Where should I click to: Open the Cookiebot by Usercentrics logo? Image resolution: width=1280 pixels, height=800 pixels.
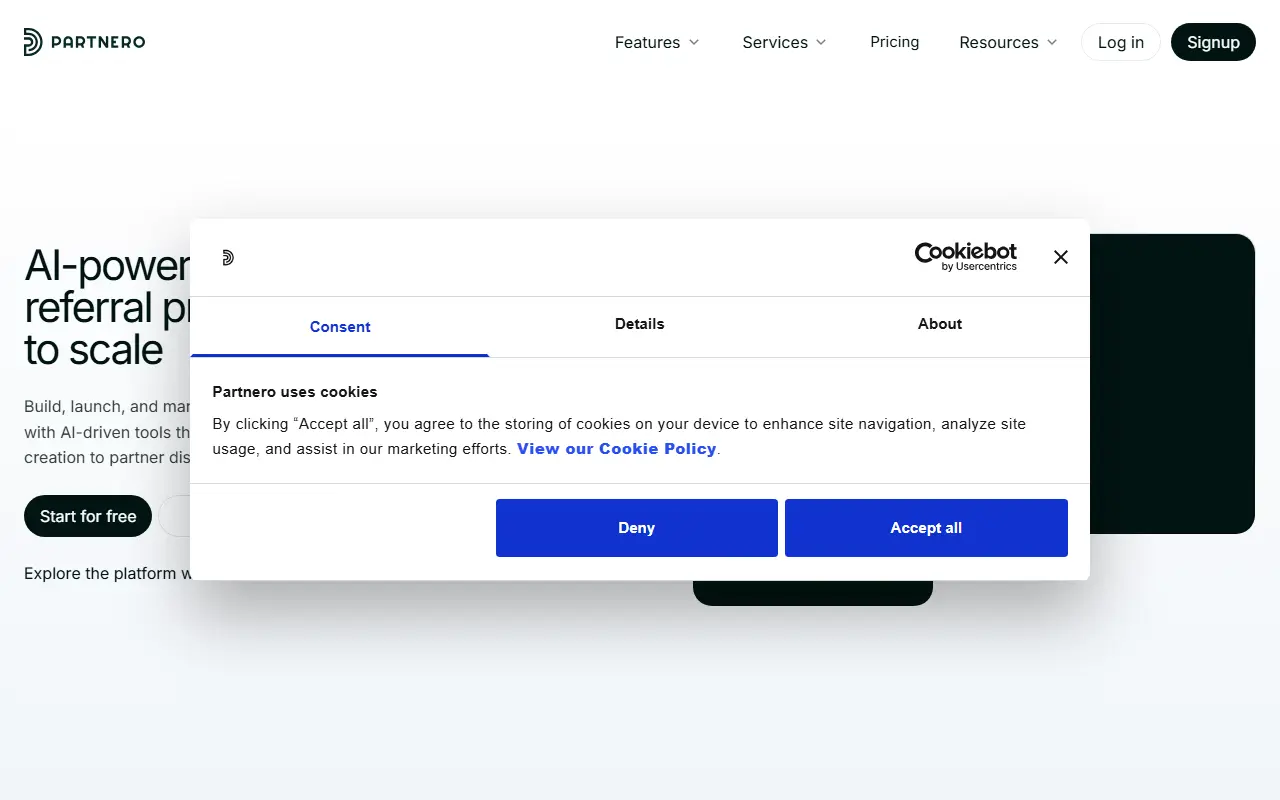point(966,257)
